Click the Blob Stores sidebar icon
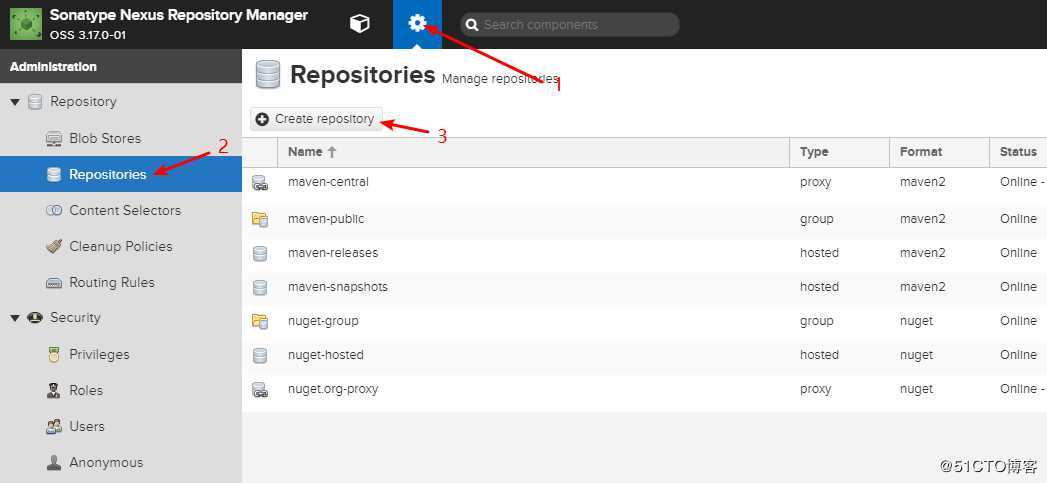This screenshot has width=1047, height=483. (x=54, y=139)
